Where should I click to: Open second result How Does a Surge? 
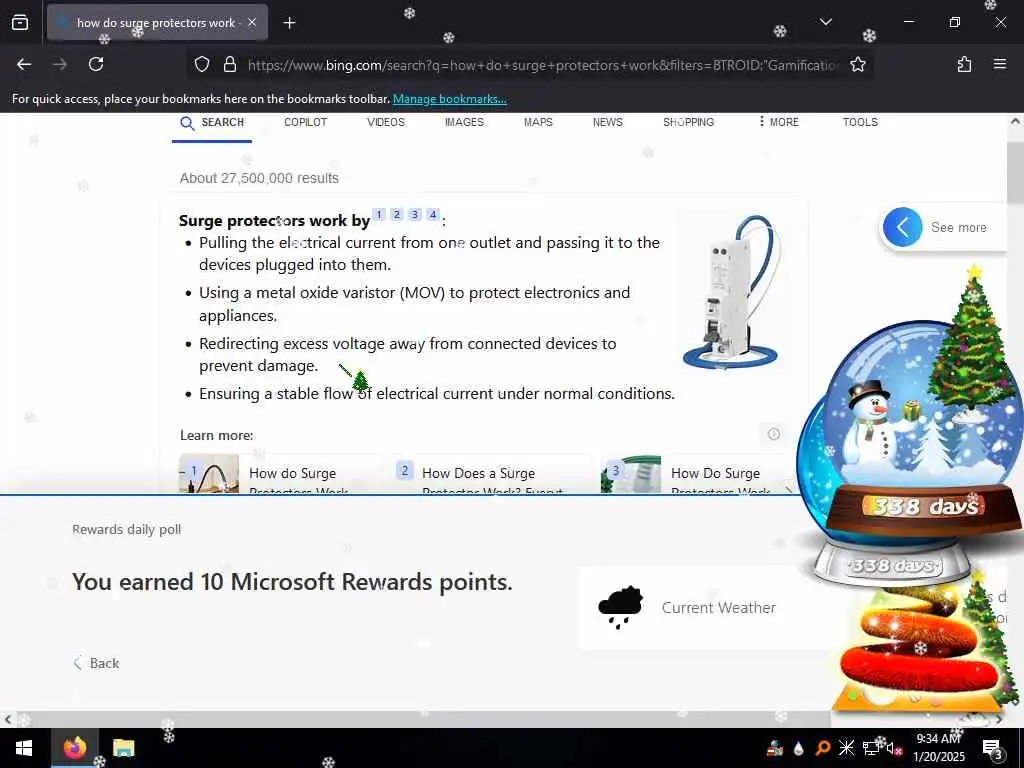click(490, 475)
